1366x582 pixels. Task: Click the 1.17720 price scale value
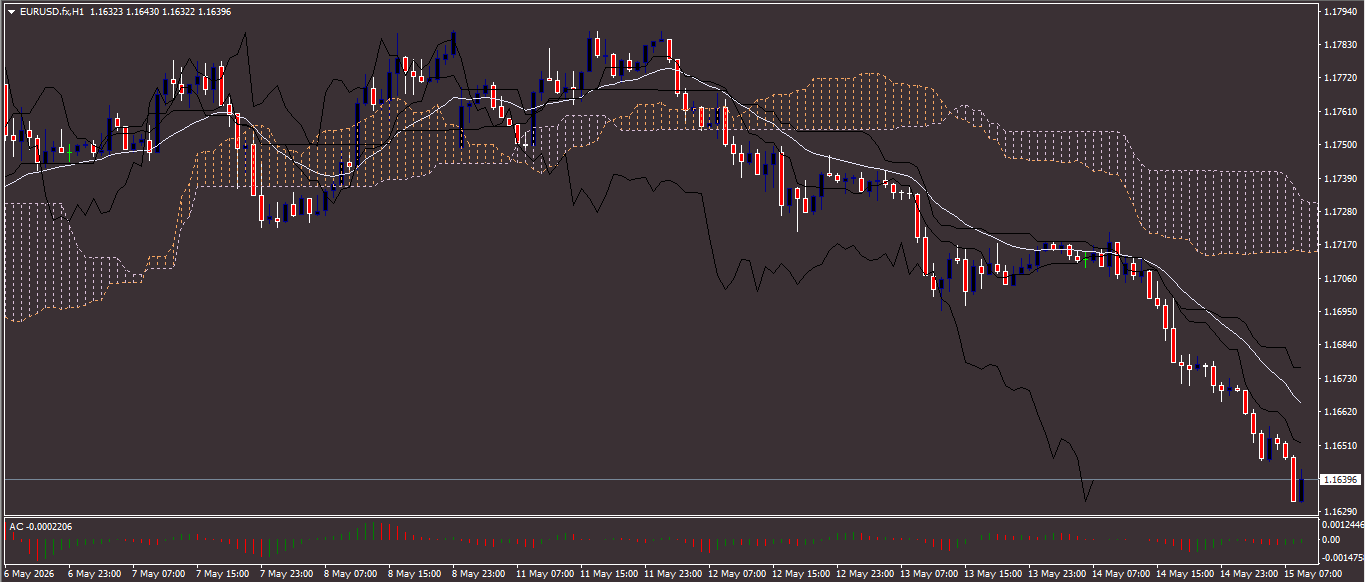[1339, 78]
